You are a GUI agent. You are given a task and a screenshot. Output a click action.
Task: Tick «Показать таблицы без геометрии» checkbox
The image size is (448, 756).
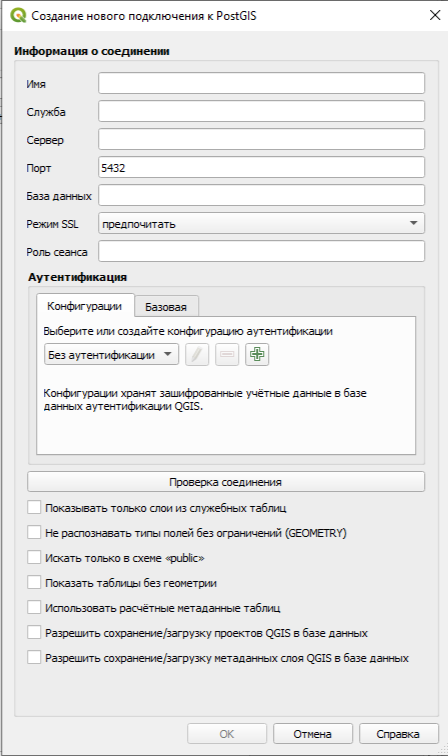point(34,583)
